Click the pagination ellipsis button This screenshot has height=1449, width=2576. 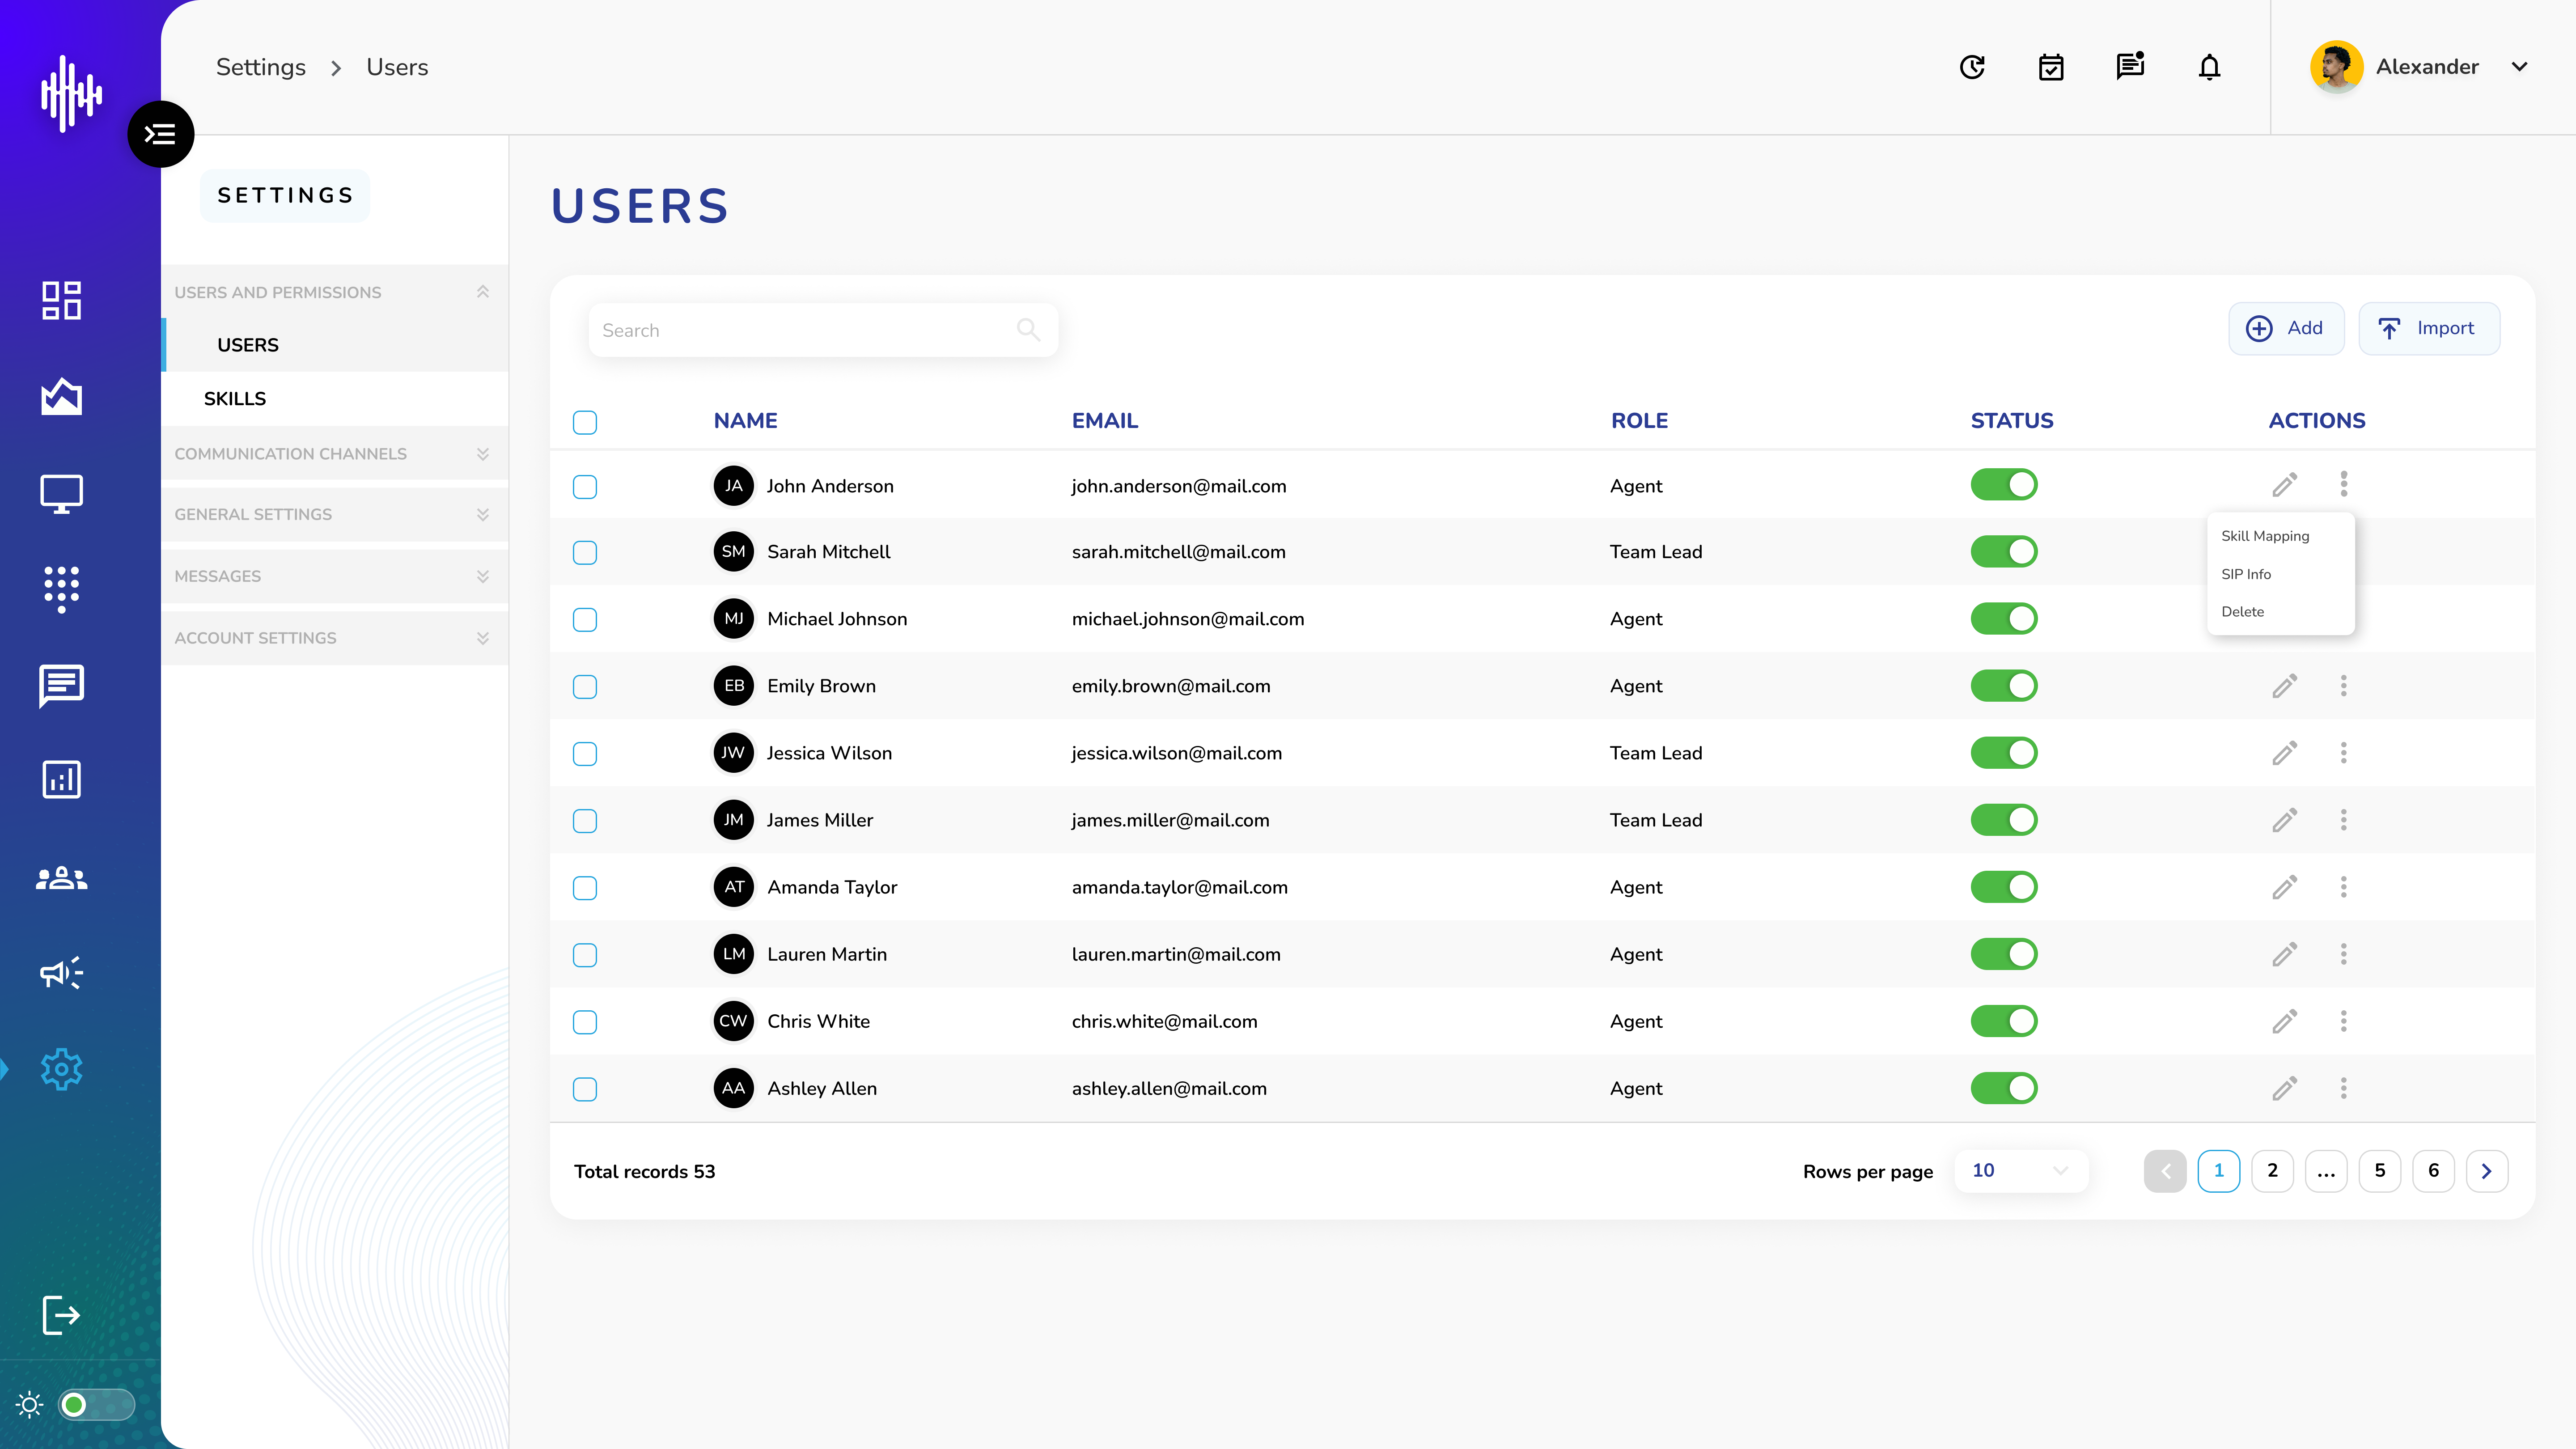coord(2326,1170)
